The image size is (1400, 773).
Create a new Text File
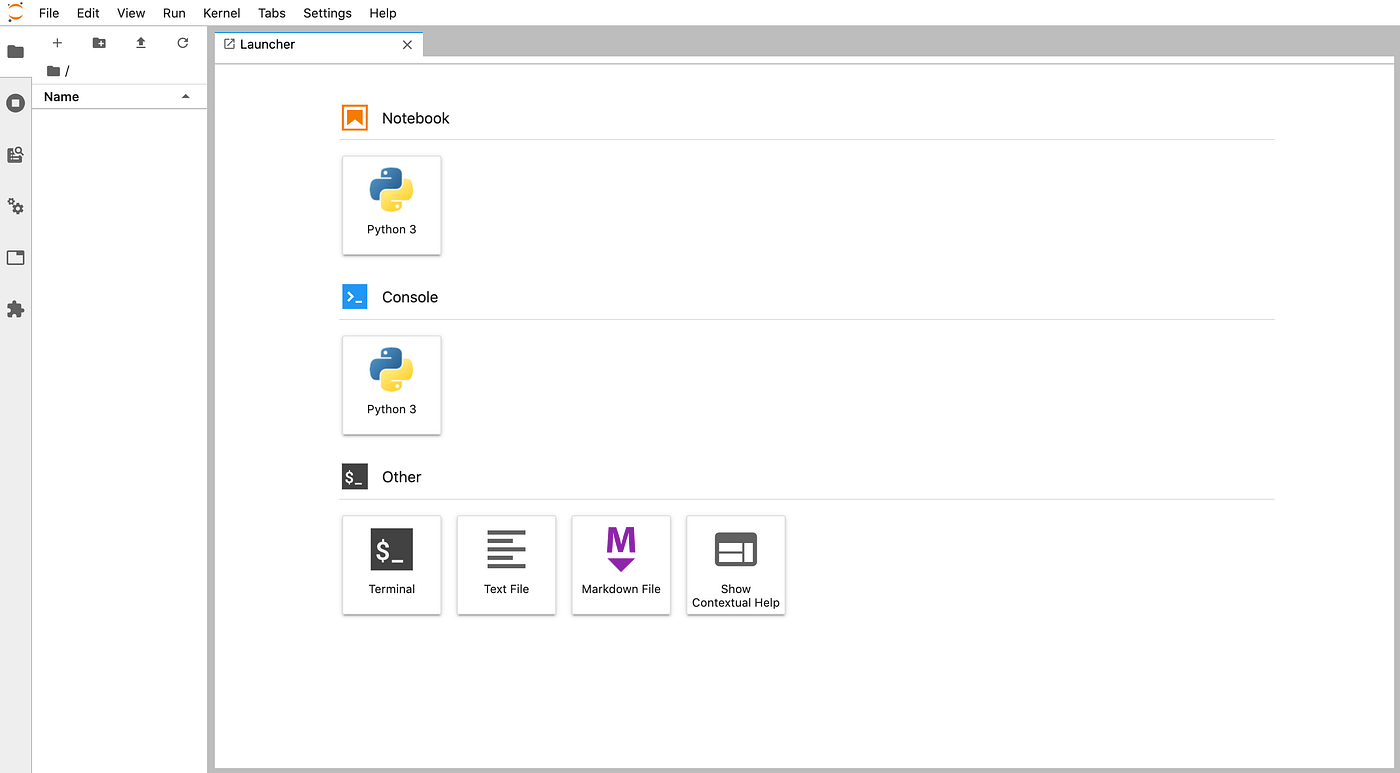pos(506,565)
